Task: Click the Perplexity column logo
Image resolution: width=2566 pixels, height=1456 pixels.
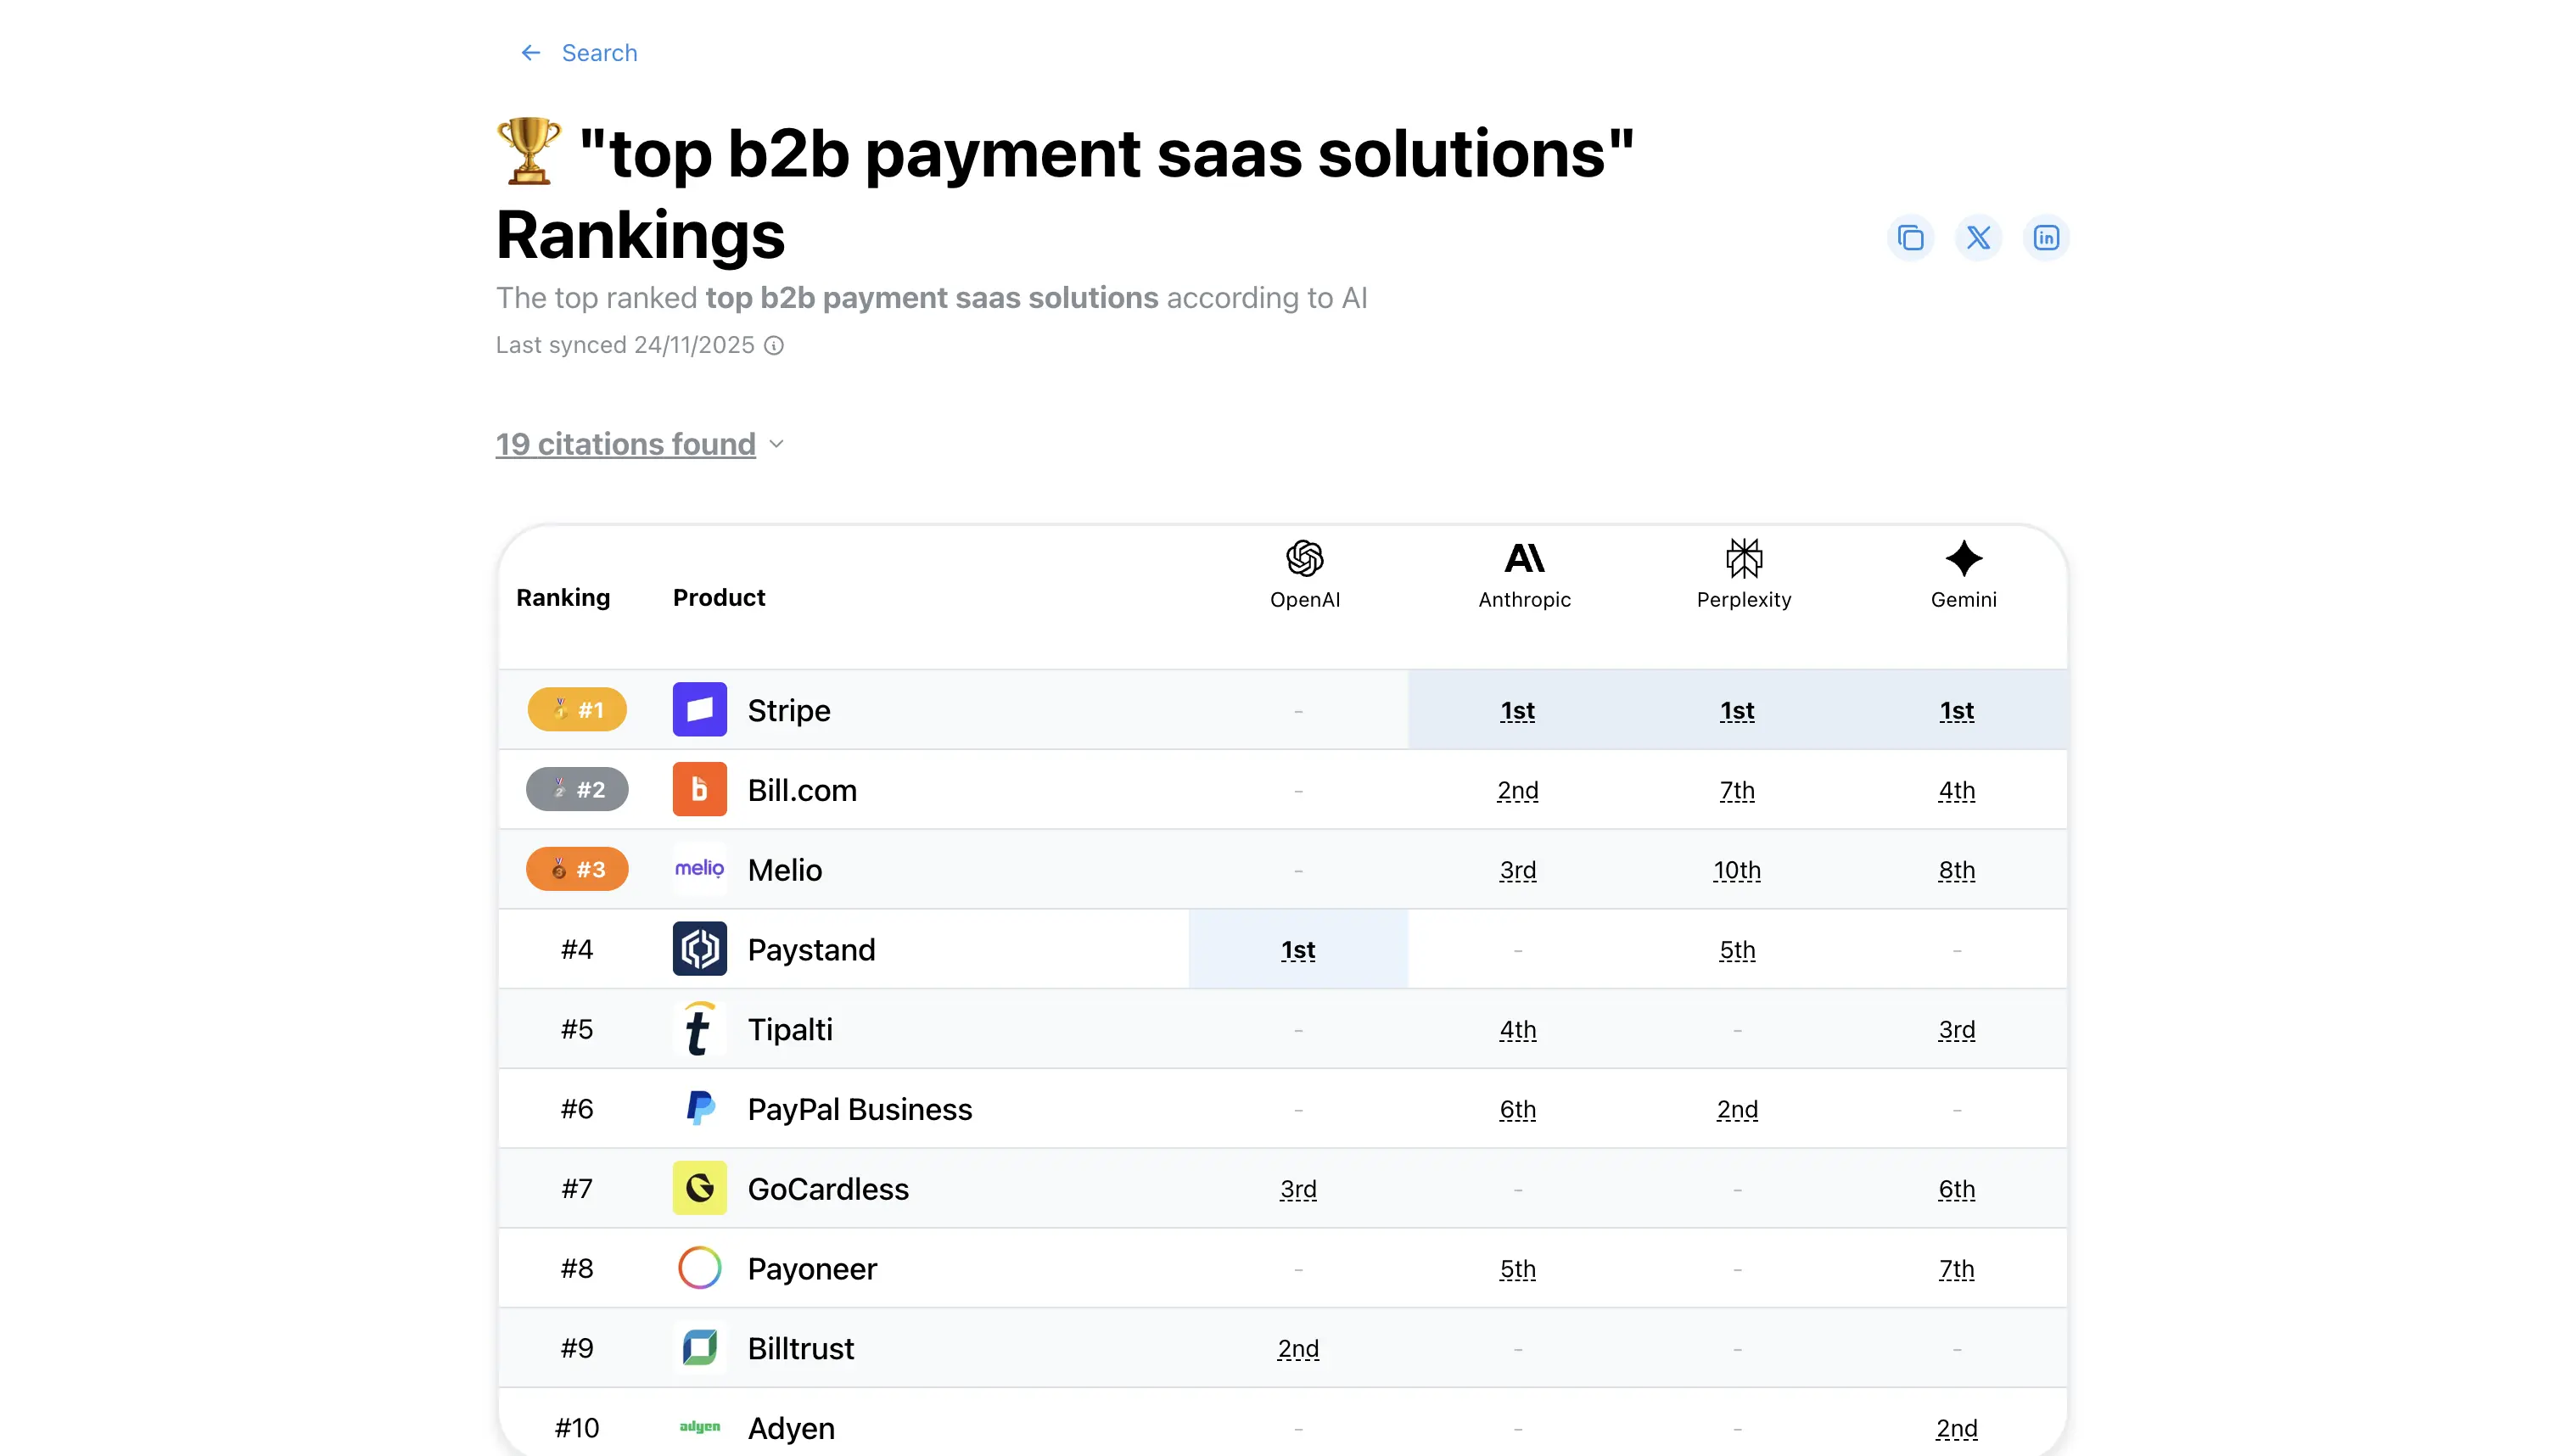Action: pos(1743,558)
